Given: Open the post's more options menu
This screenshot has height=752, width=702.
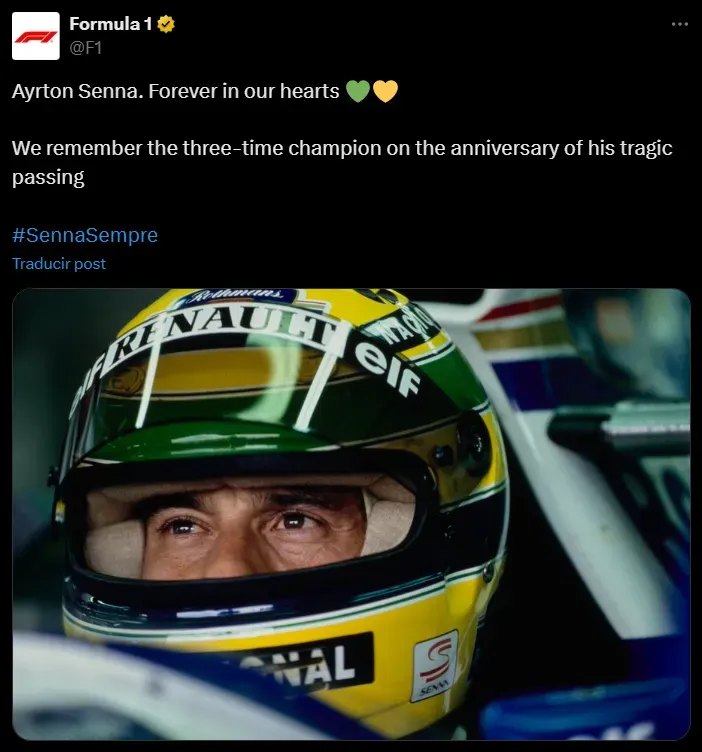Looking at the screenshot, I should [x=680, y=24].
